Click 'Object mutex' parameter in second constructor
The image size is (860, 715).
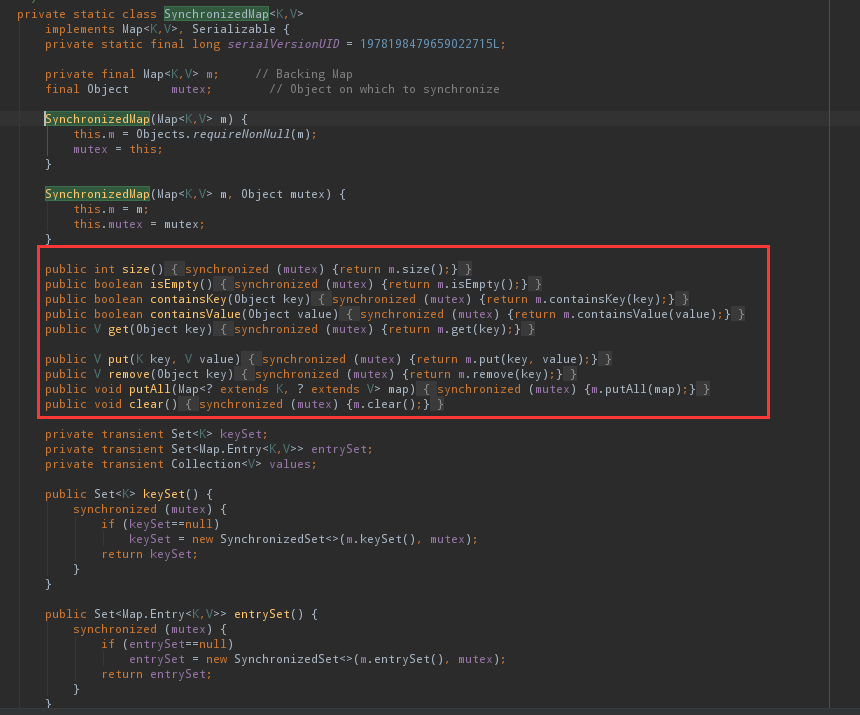(282, 194)
